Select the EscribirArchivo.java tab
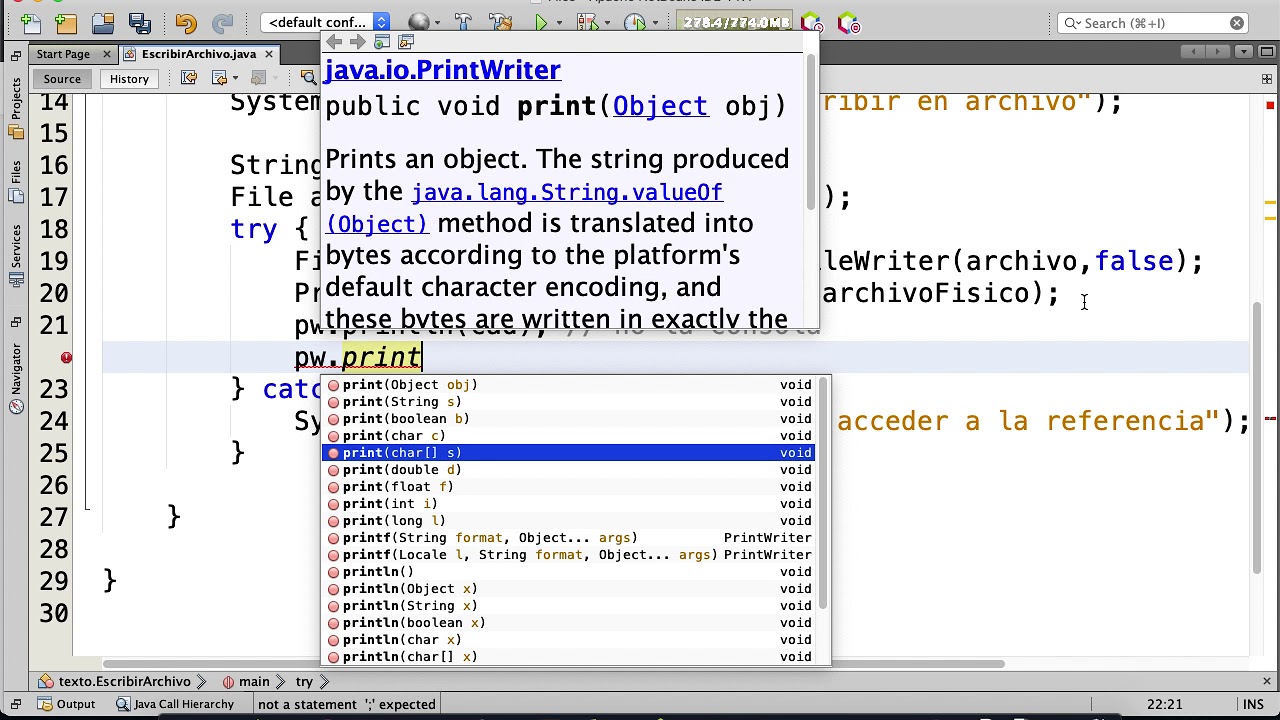Image resolution: width=1280 pixels, height=720 pixels. point(199,54)
